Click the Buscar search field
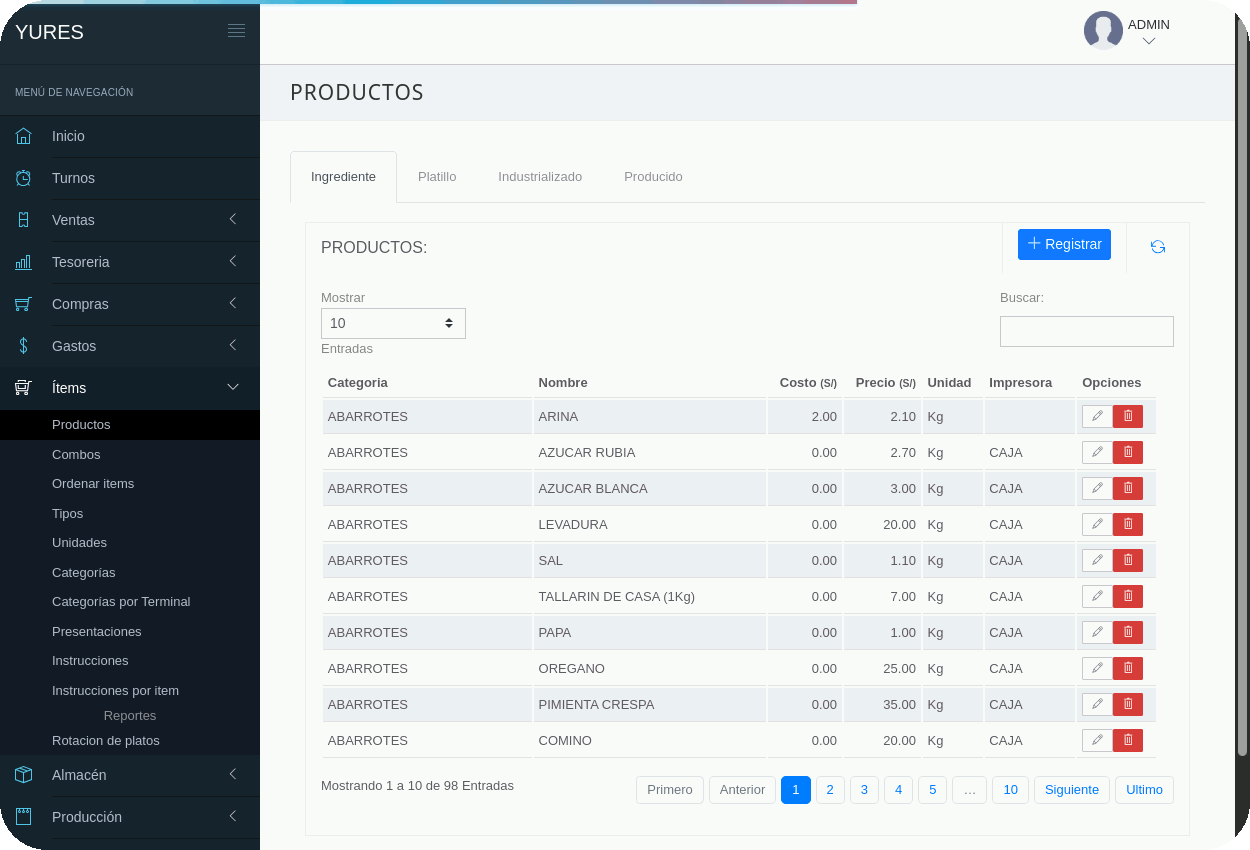 click(x=1086, y=332)
